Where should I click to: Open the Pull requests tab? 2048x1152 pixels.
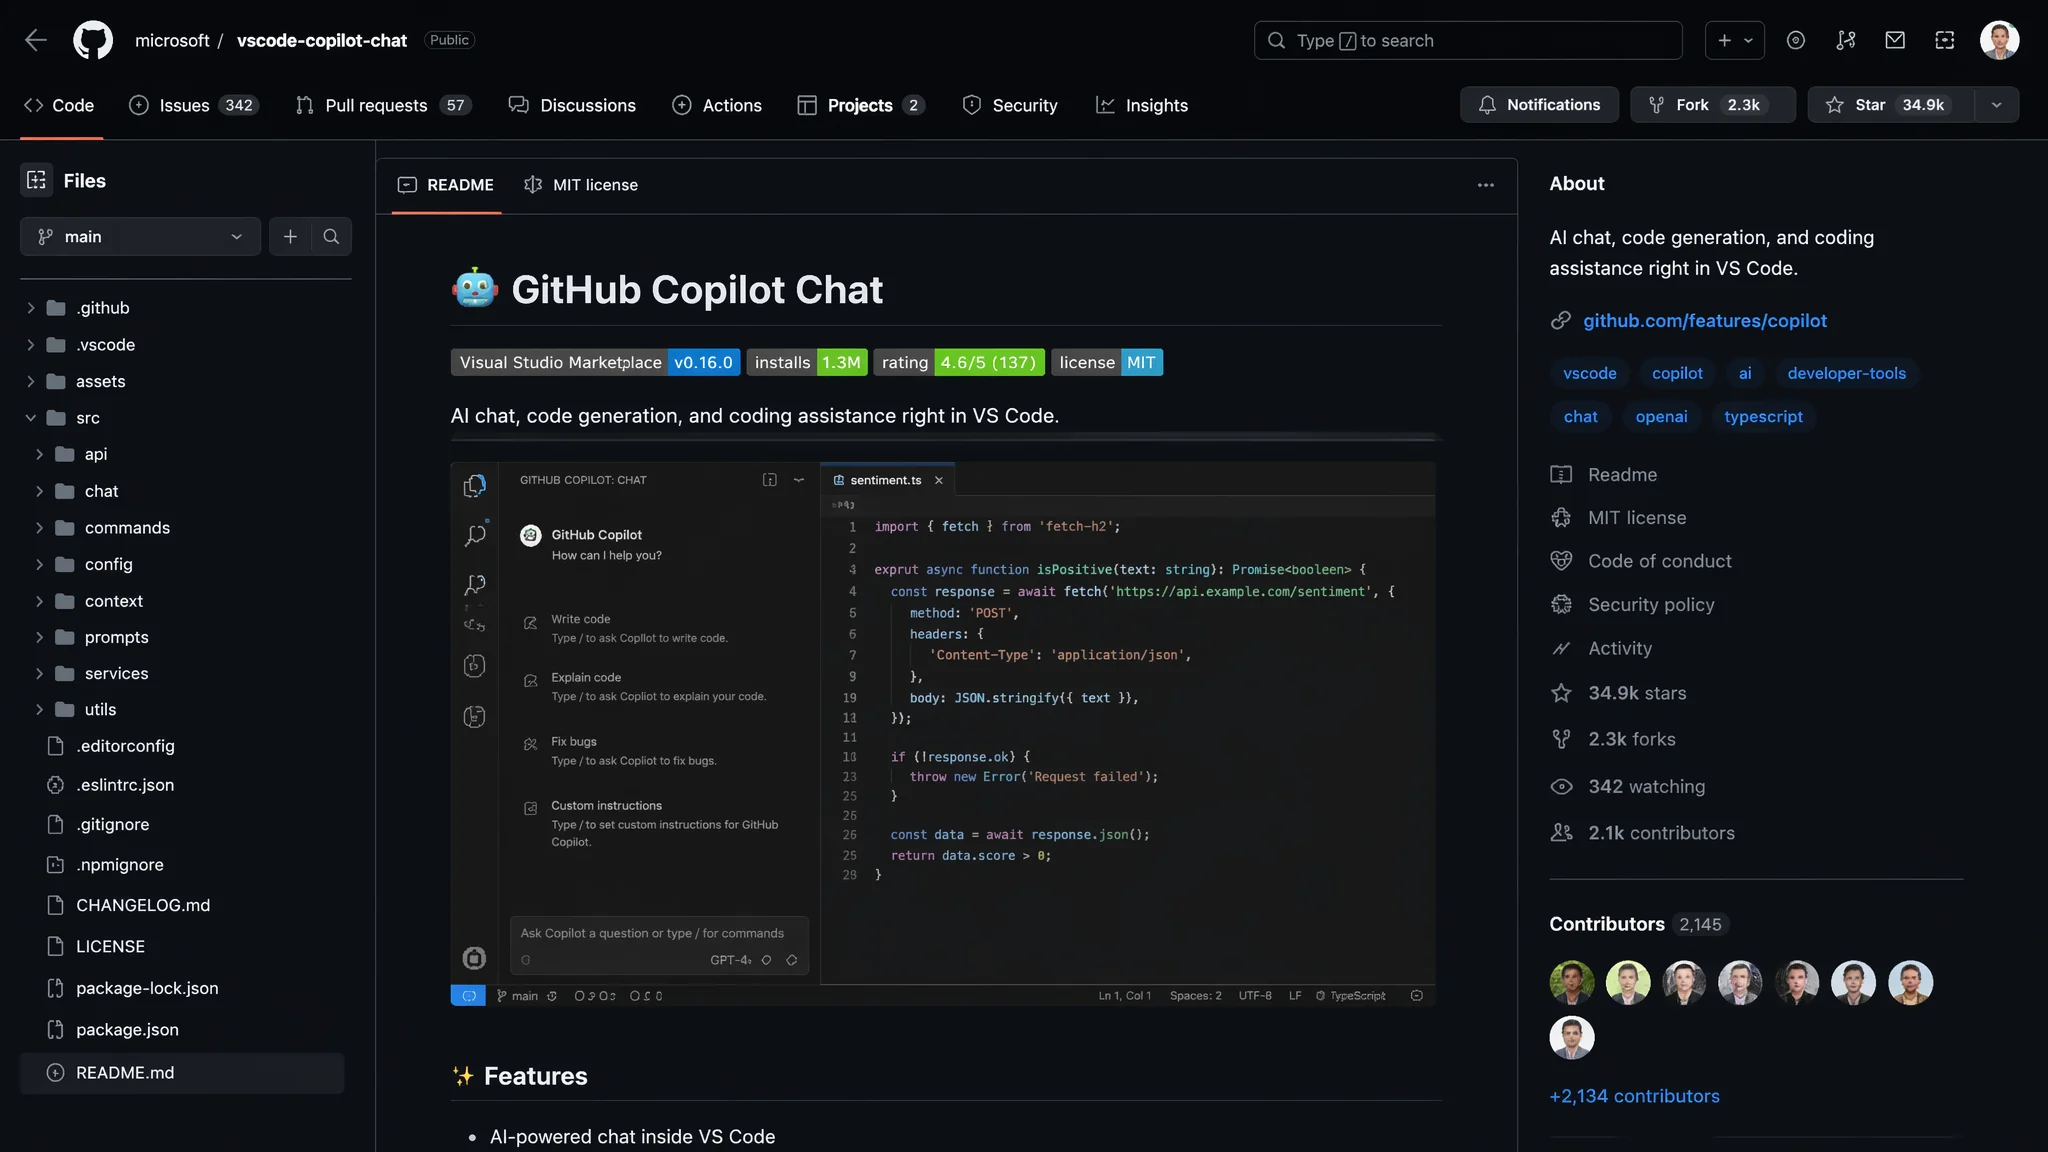pos(383,105)
